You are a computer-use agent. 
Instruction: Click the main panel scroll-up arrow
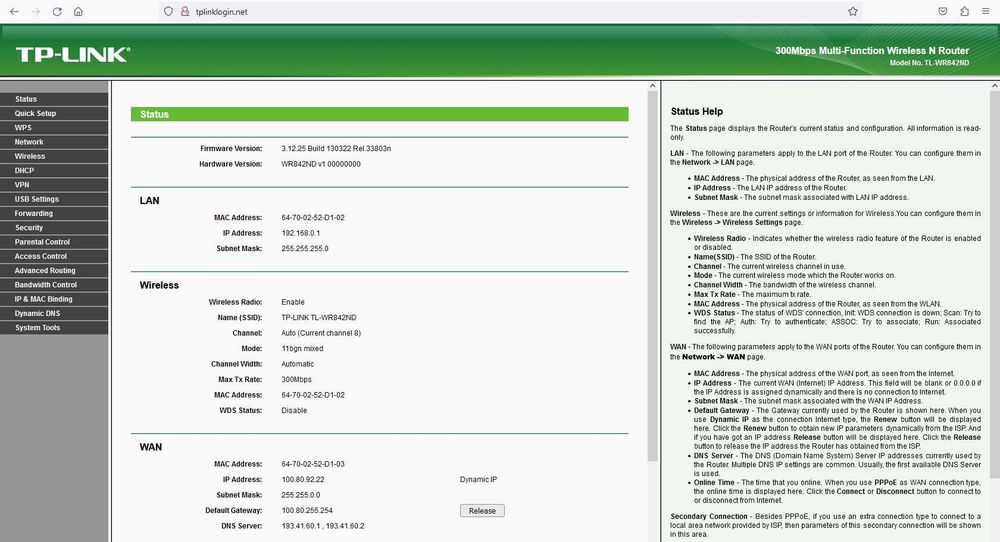[x=652, y=85]
